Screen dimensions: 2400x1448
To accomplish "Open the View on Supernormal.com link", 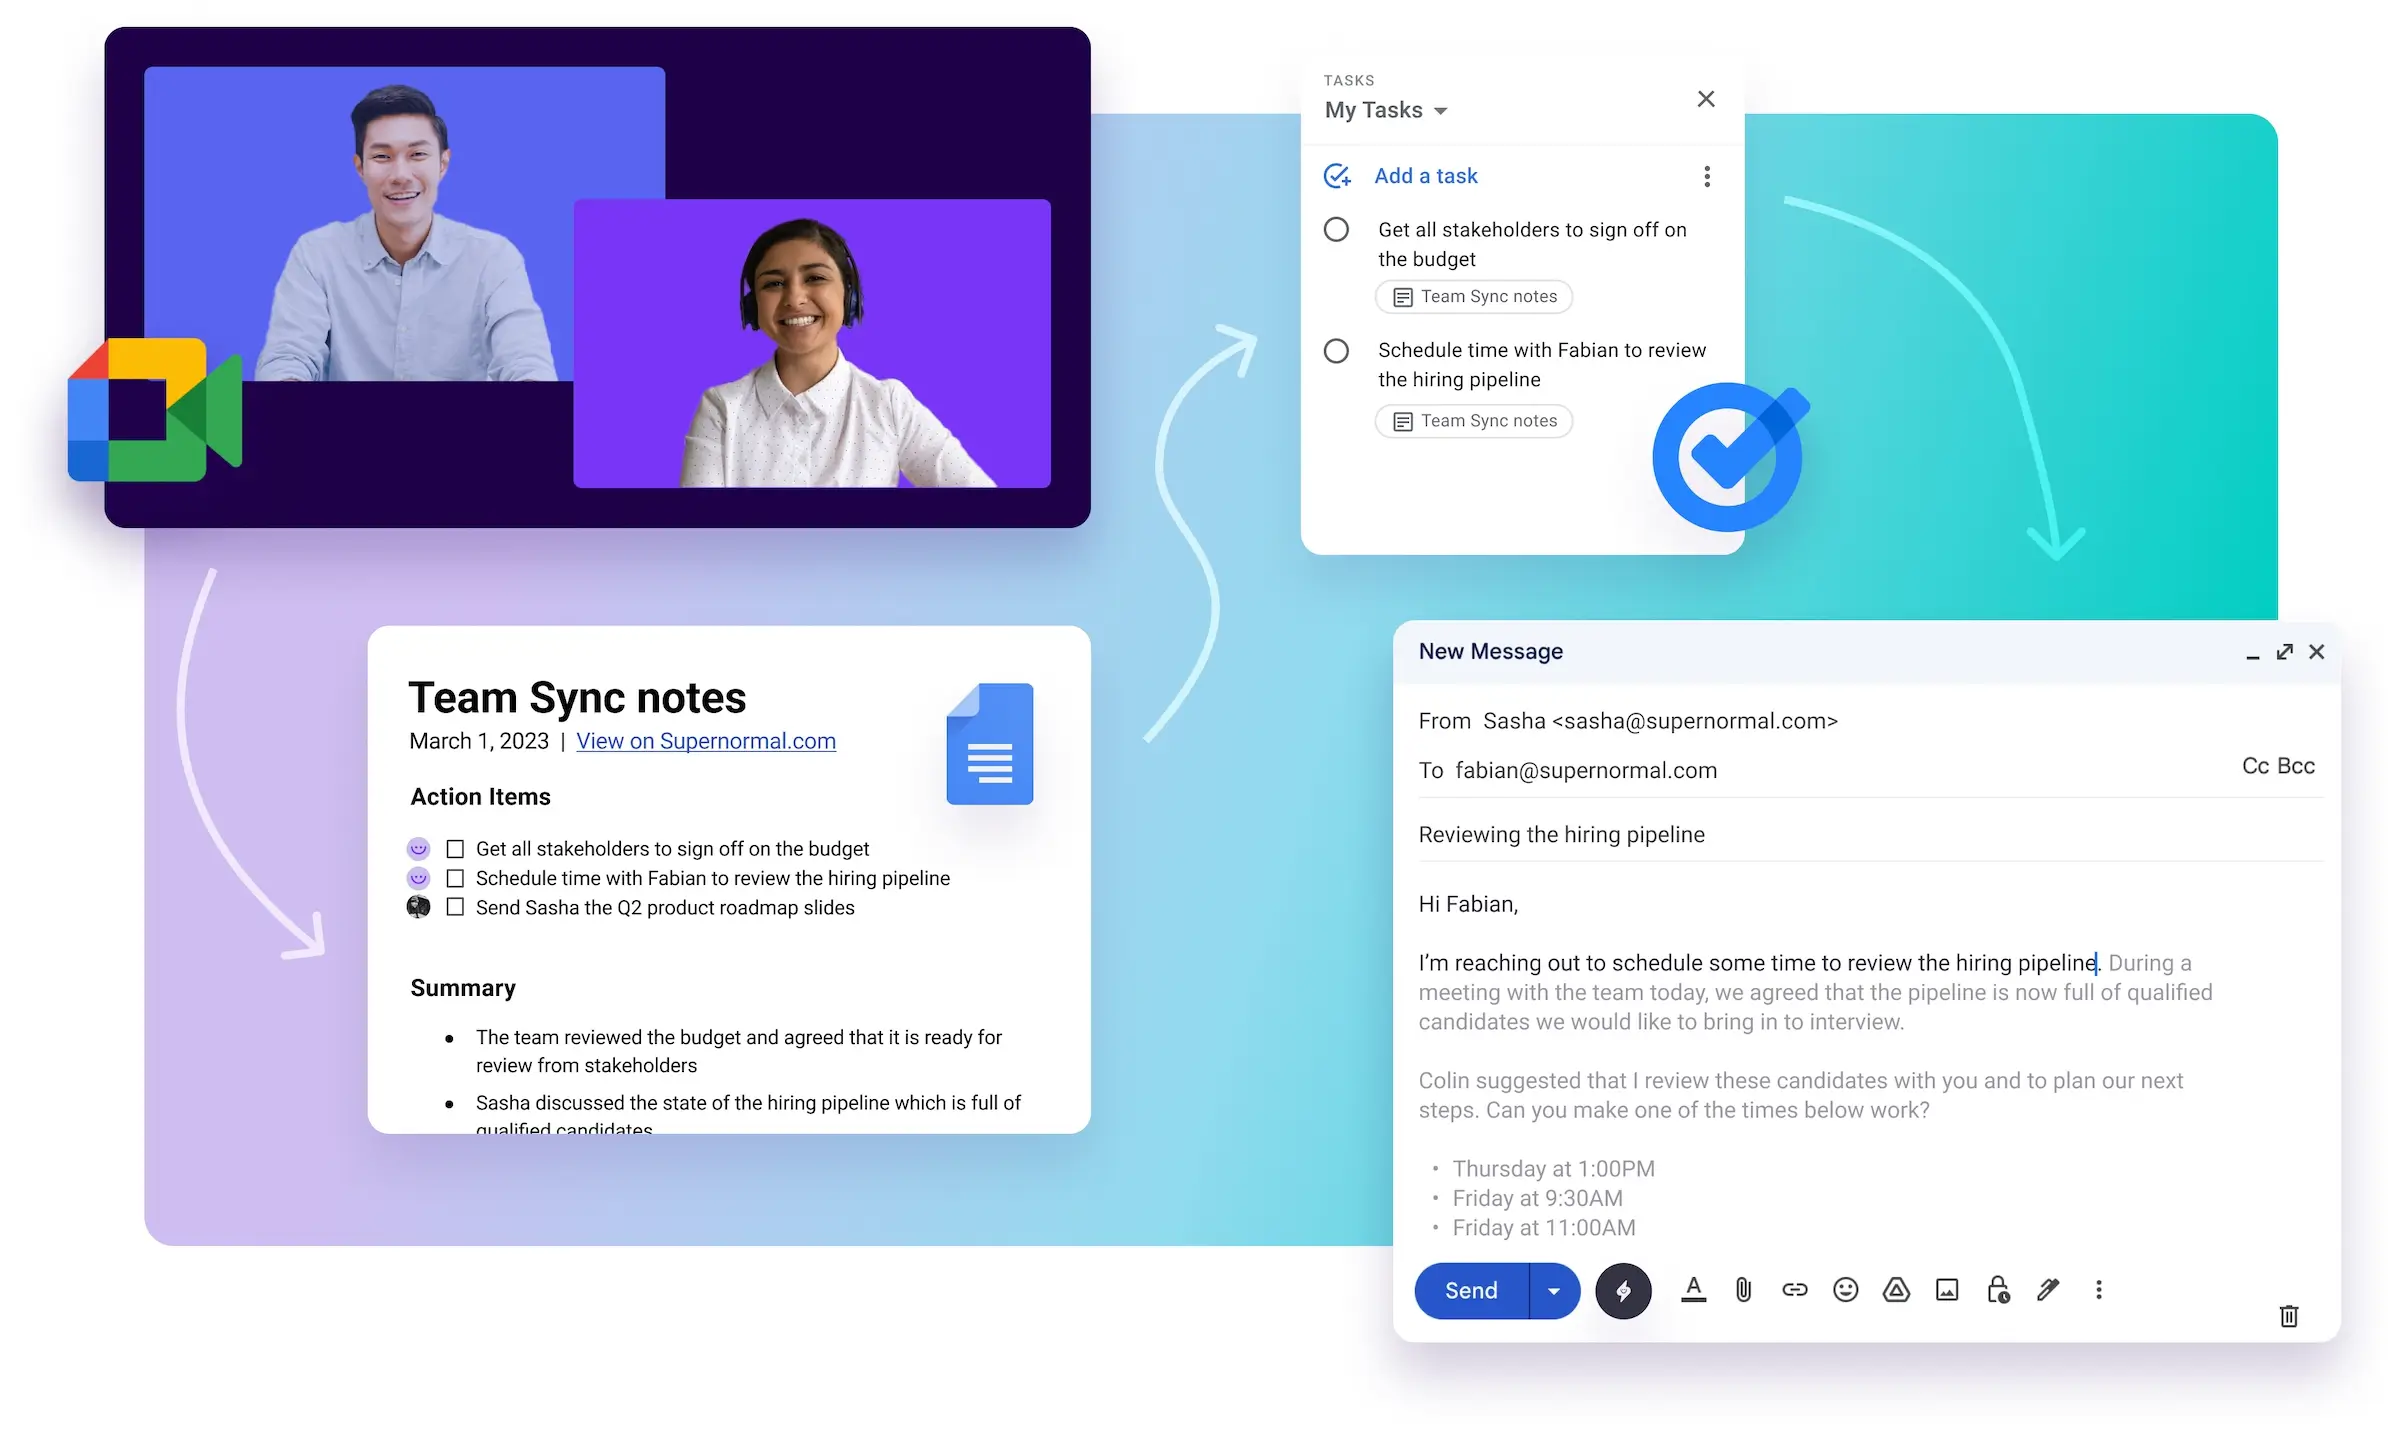I will [x=705, y=741].
